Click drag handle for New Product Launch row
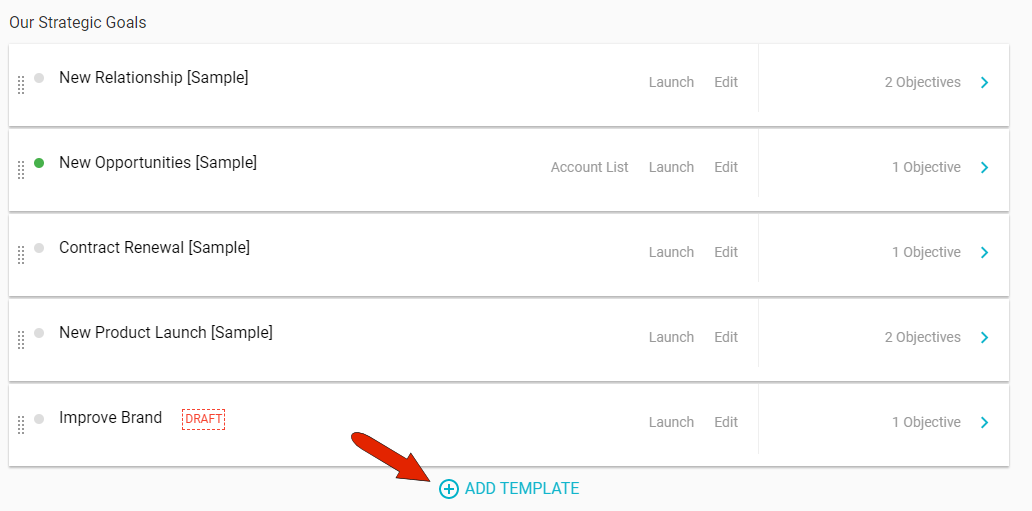 [x=21, y=340]
